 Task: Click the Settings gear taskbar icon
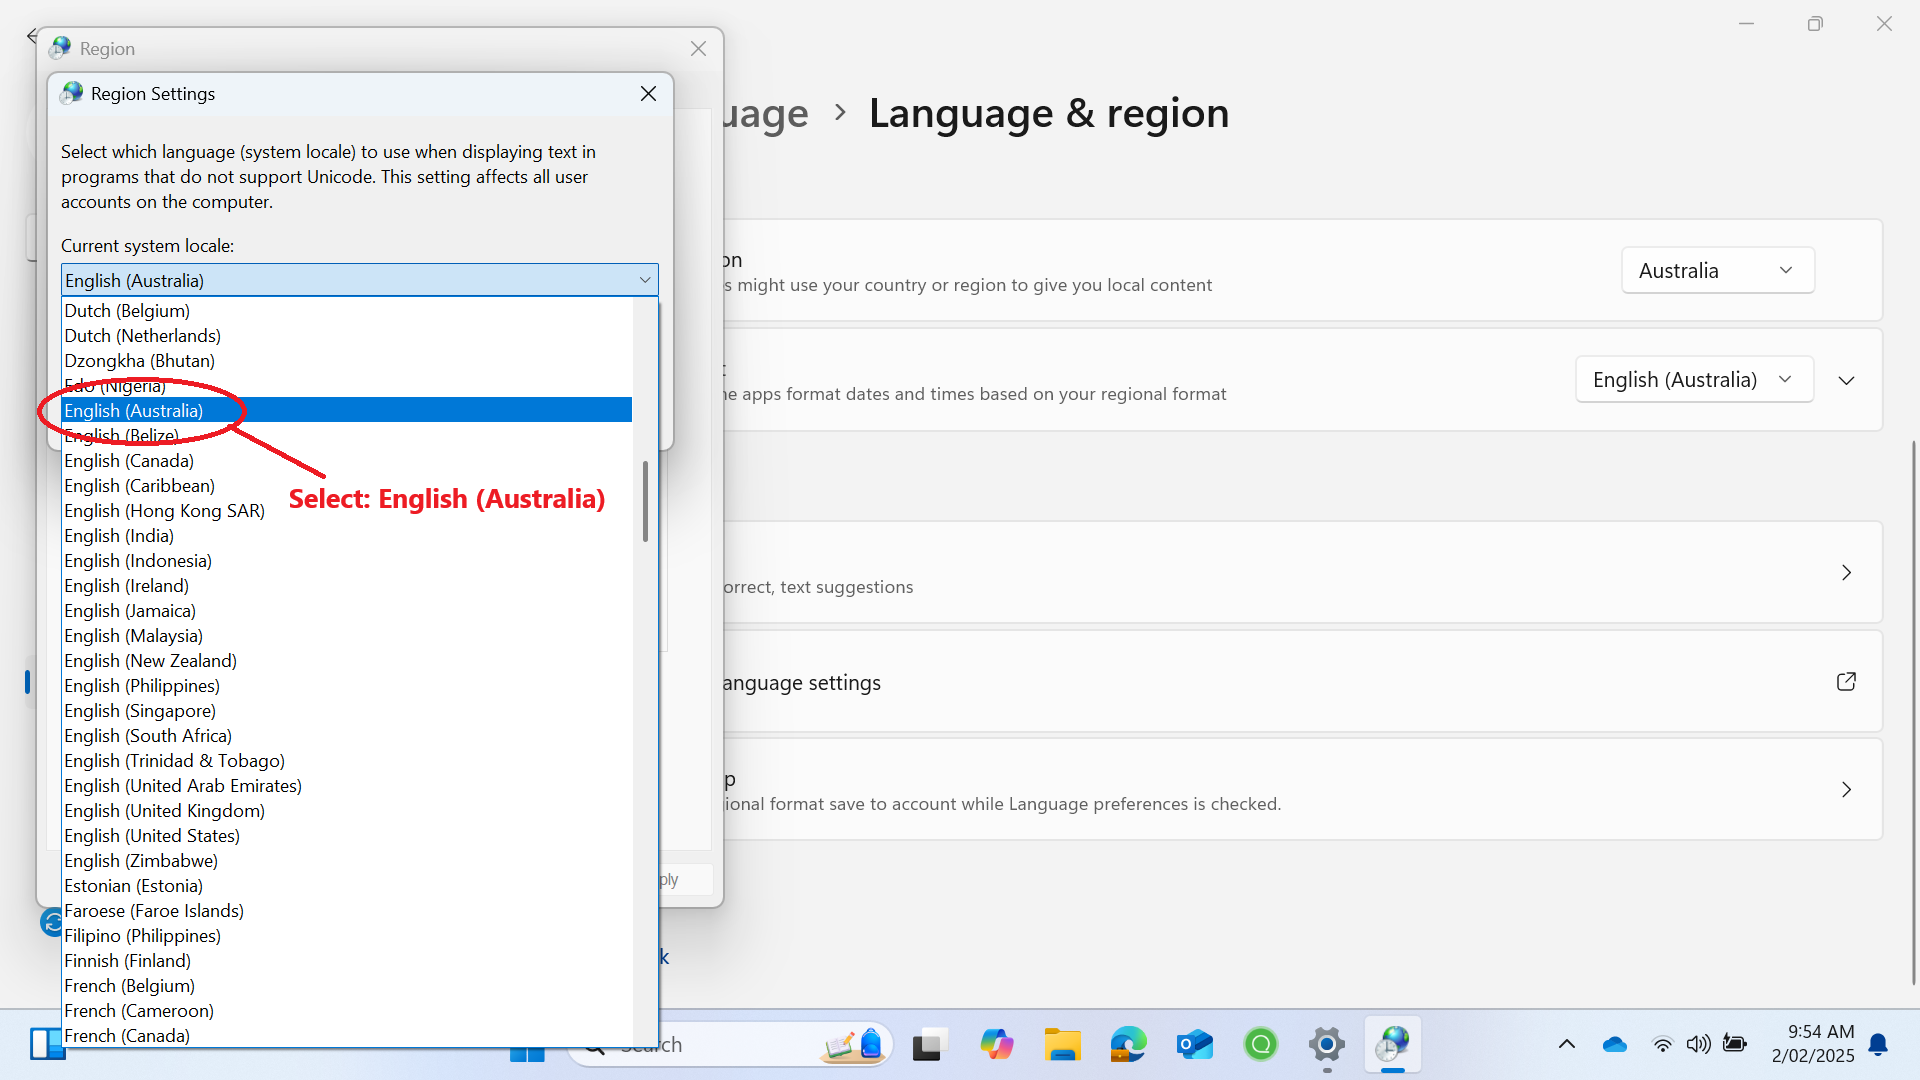1326,1045
